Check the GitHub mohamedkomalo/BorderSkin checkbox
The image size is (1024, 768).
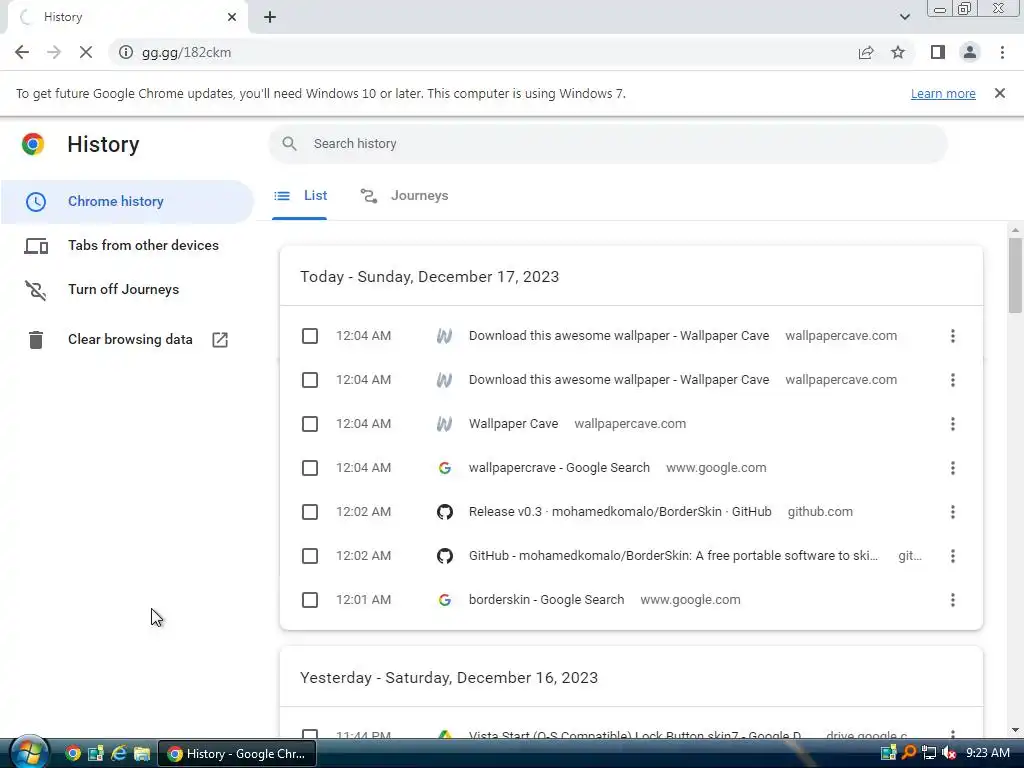click(x=310, y=556)
